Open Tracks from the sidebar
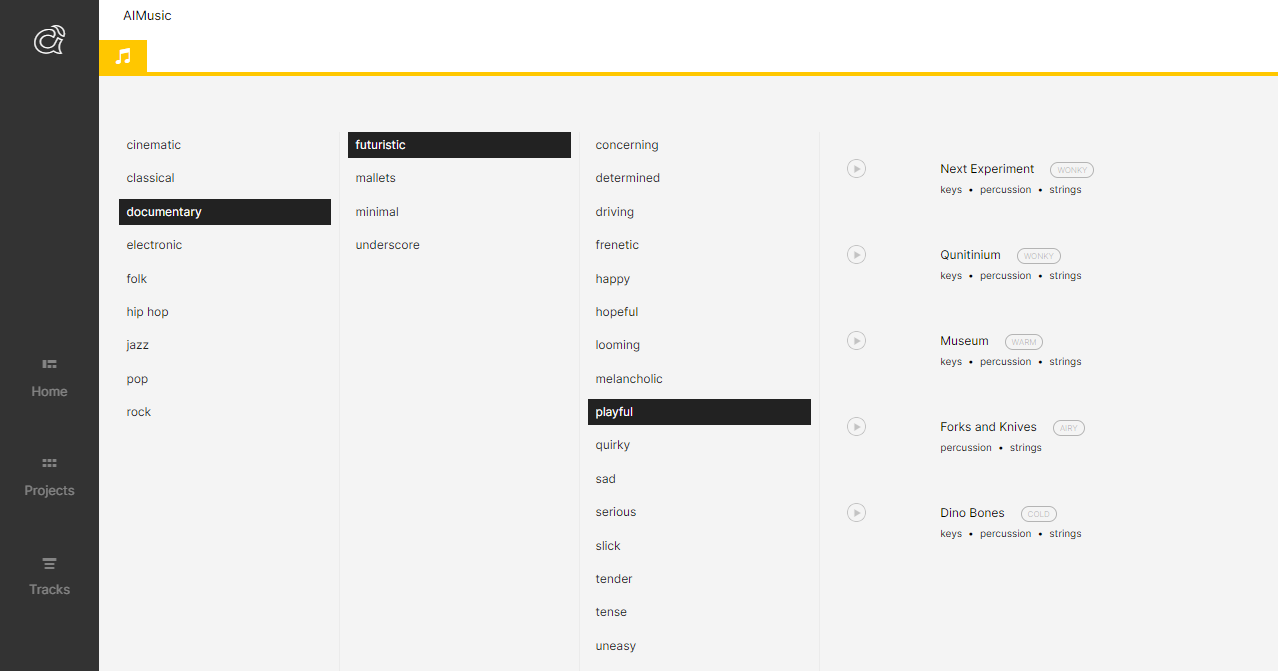1278x671 pixels. point(49,576)
